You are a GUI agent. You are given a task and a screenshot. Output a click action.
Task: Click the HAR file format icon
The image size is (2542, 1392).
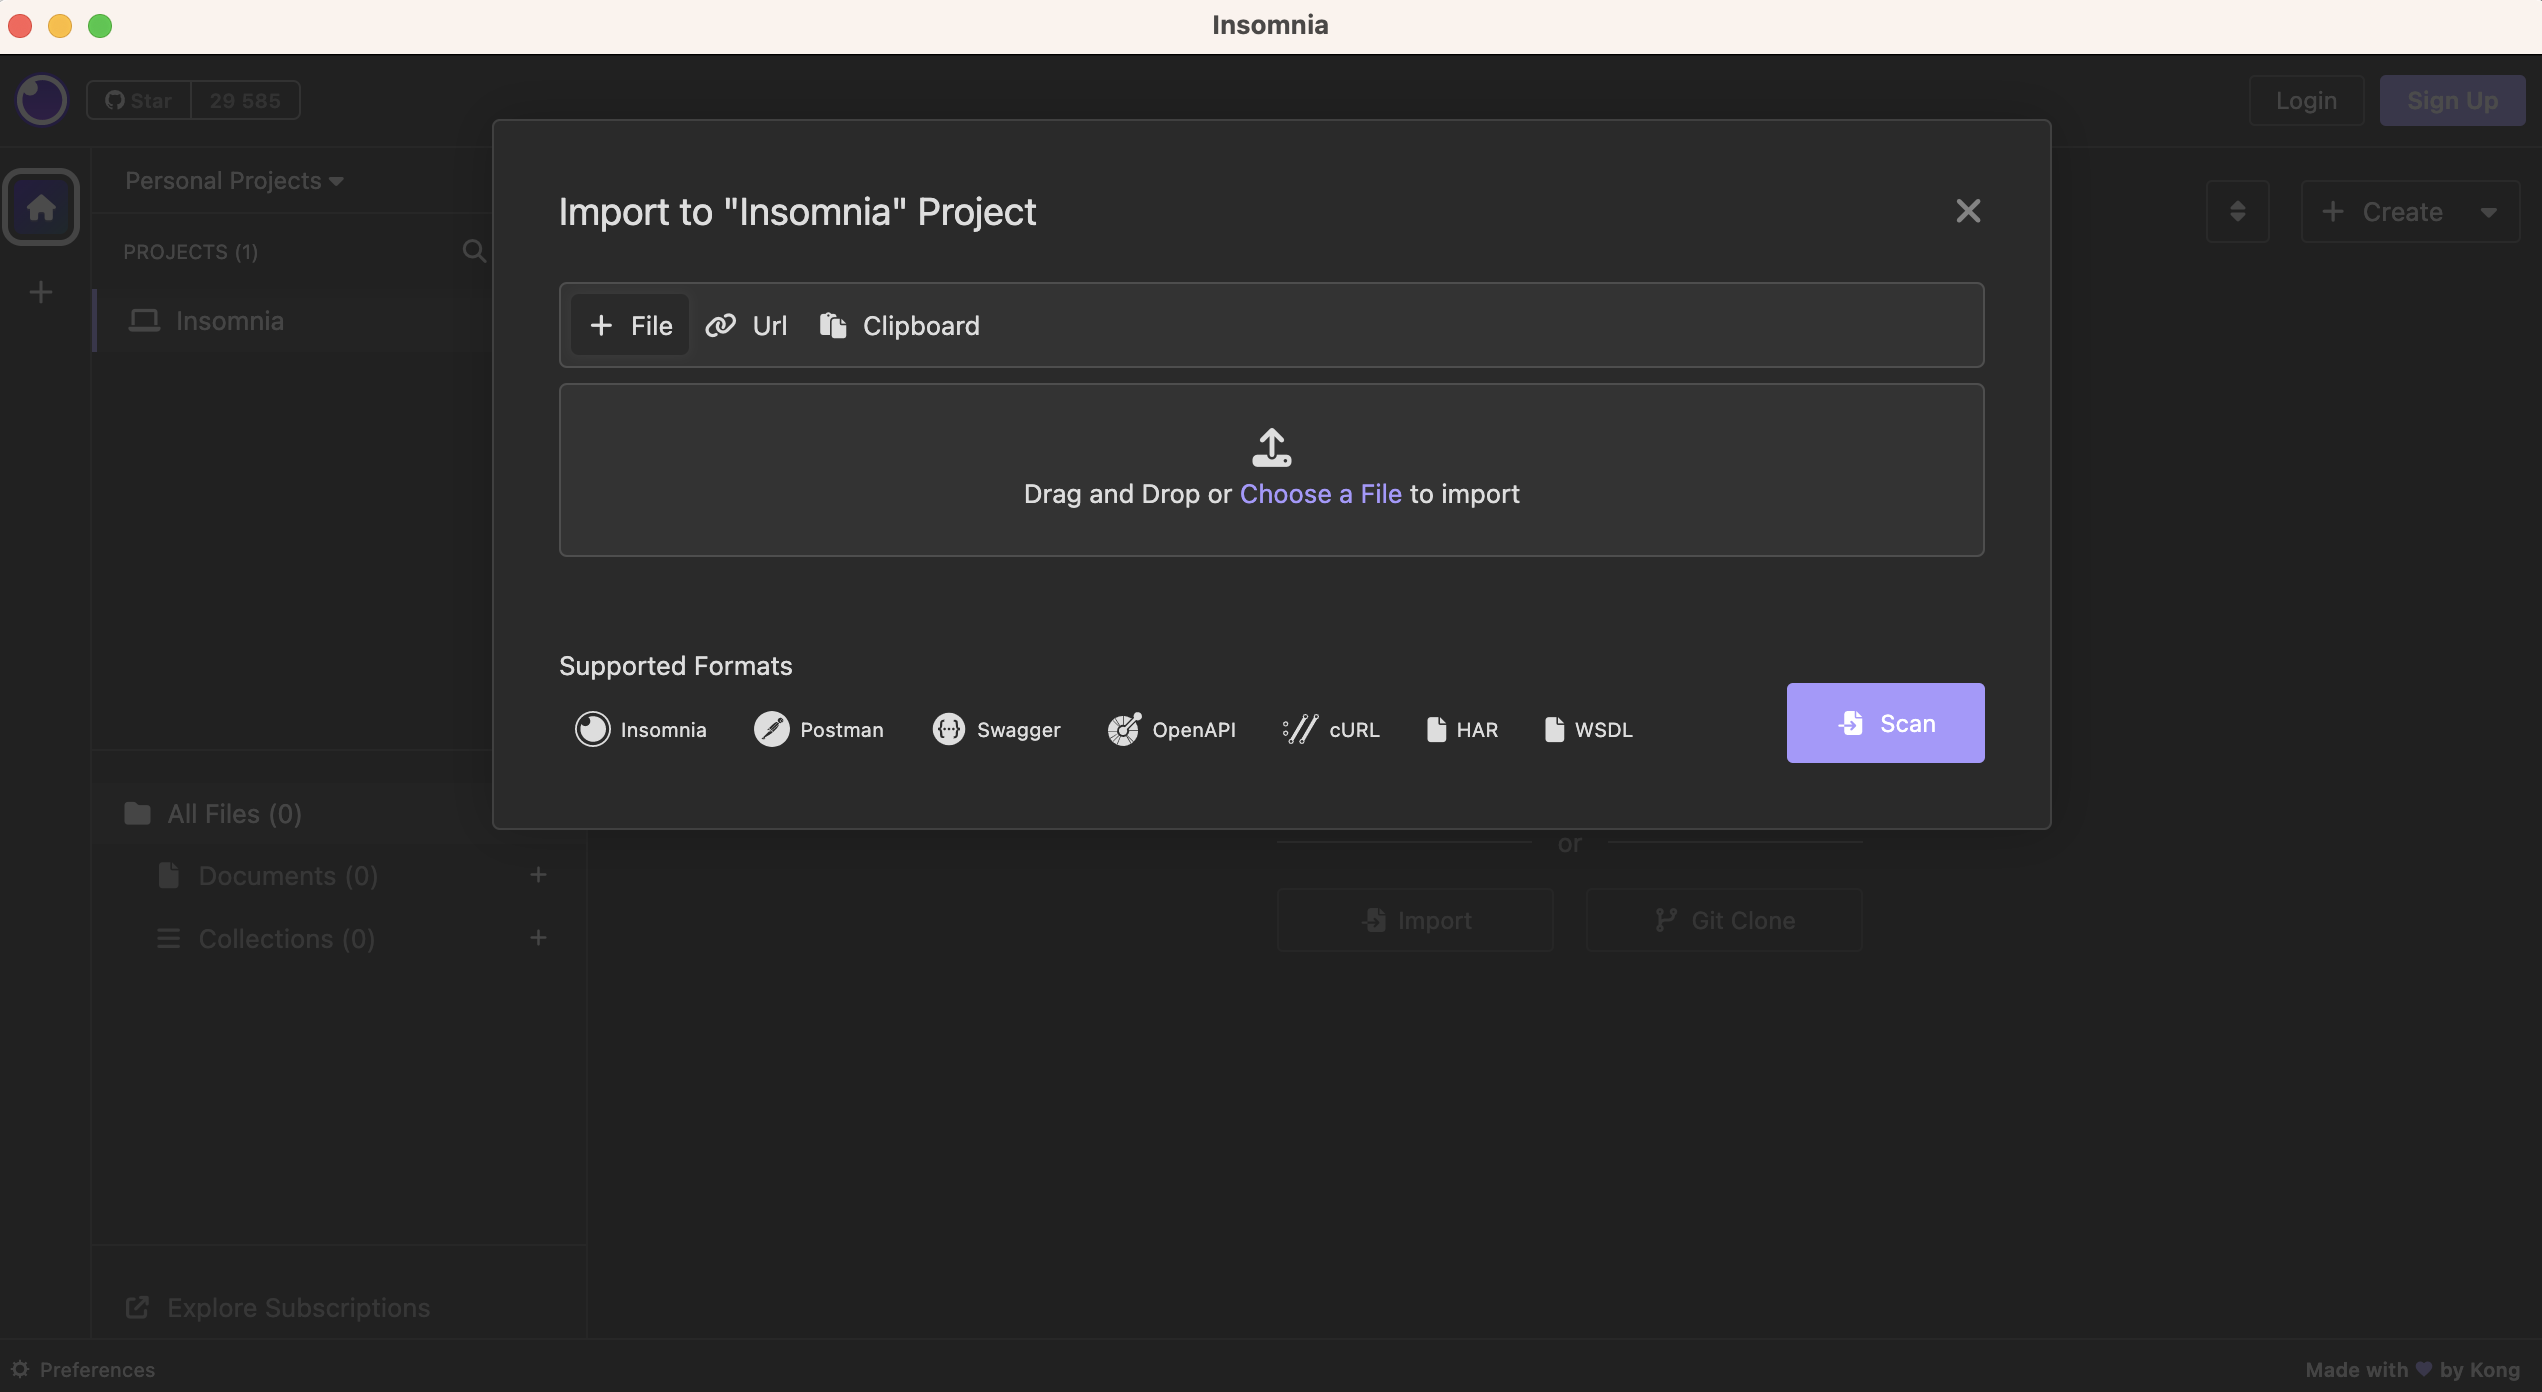[x=1436, y=729]
